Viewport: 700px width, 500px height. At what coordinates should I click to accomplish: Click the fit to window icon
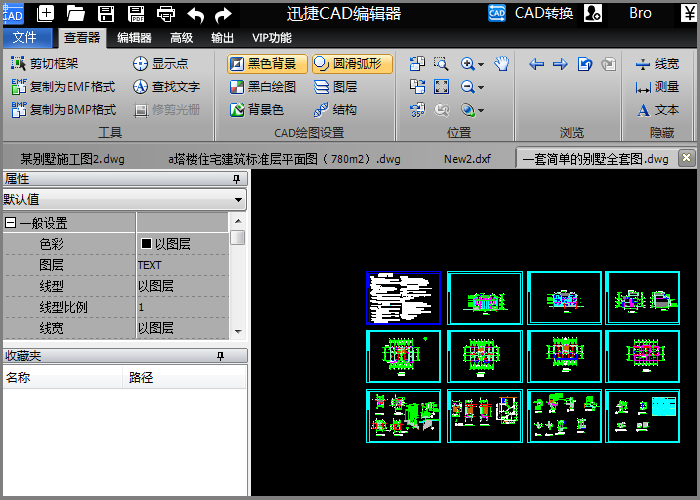(441, 87)
